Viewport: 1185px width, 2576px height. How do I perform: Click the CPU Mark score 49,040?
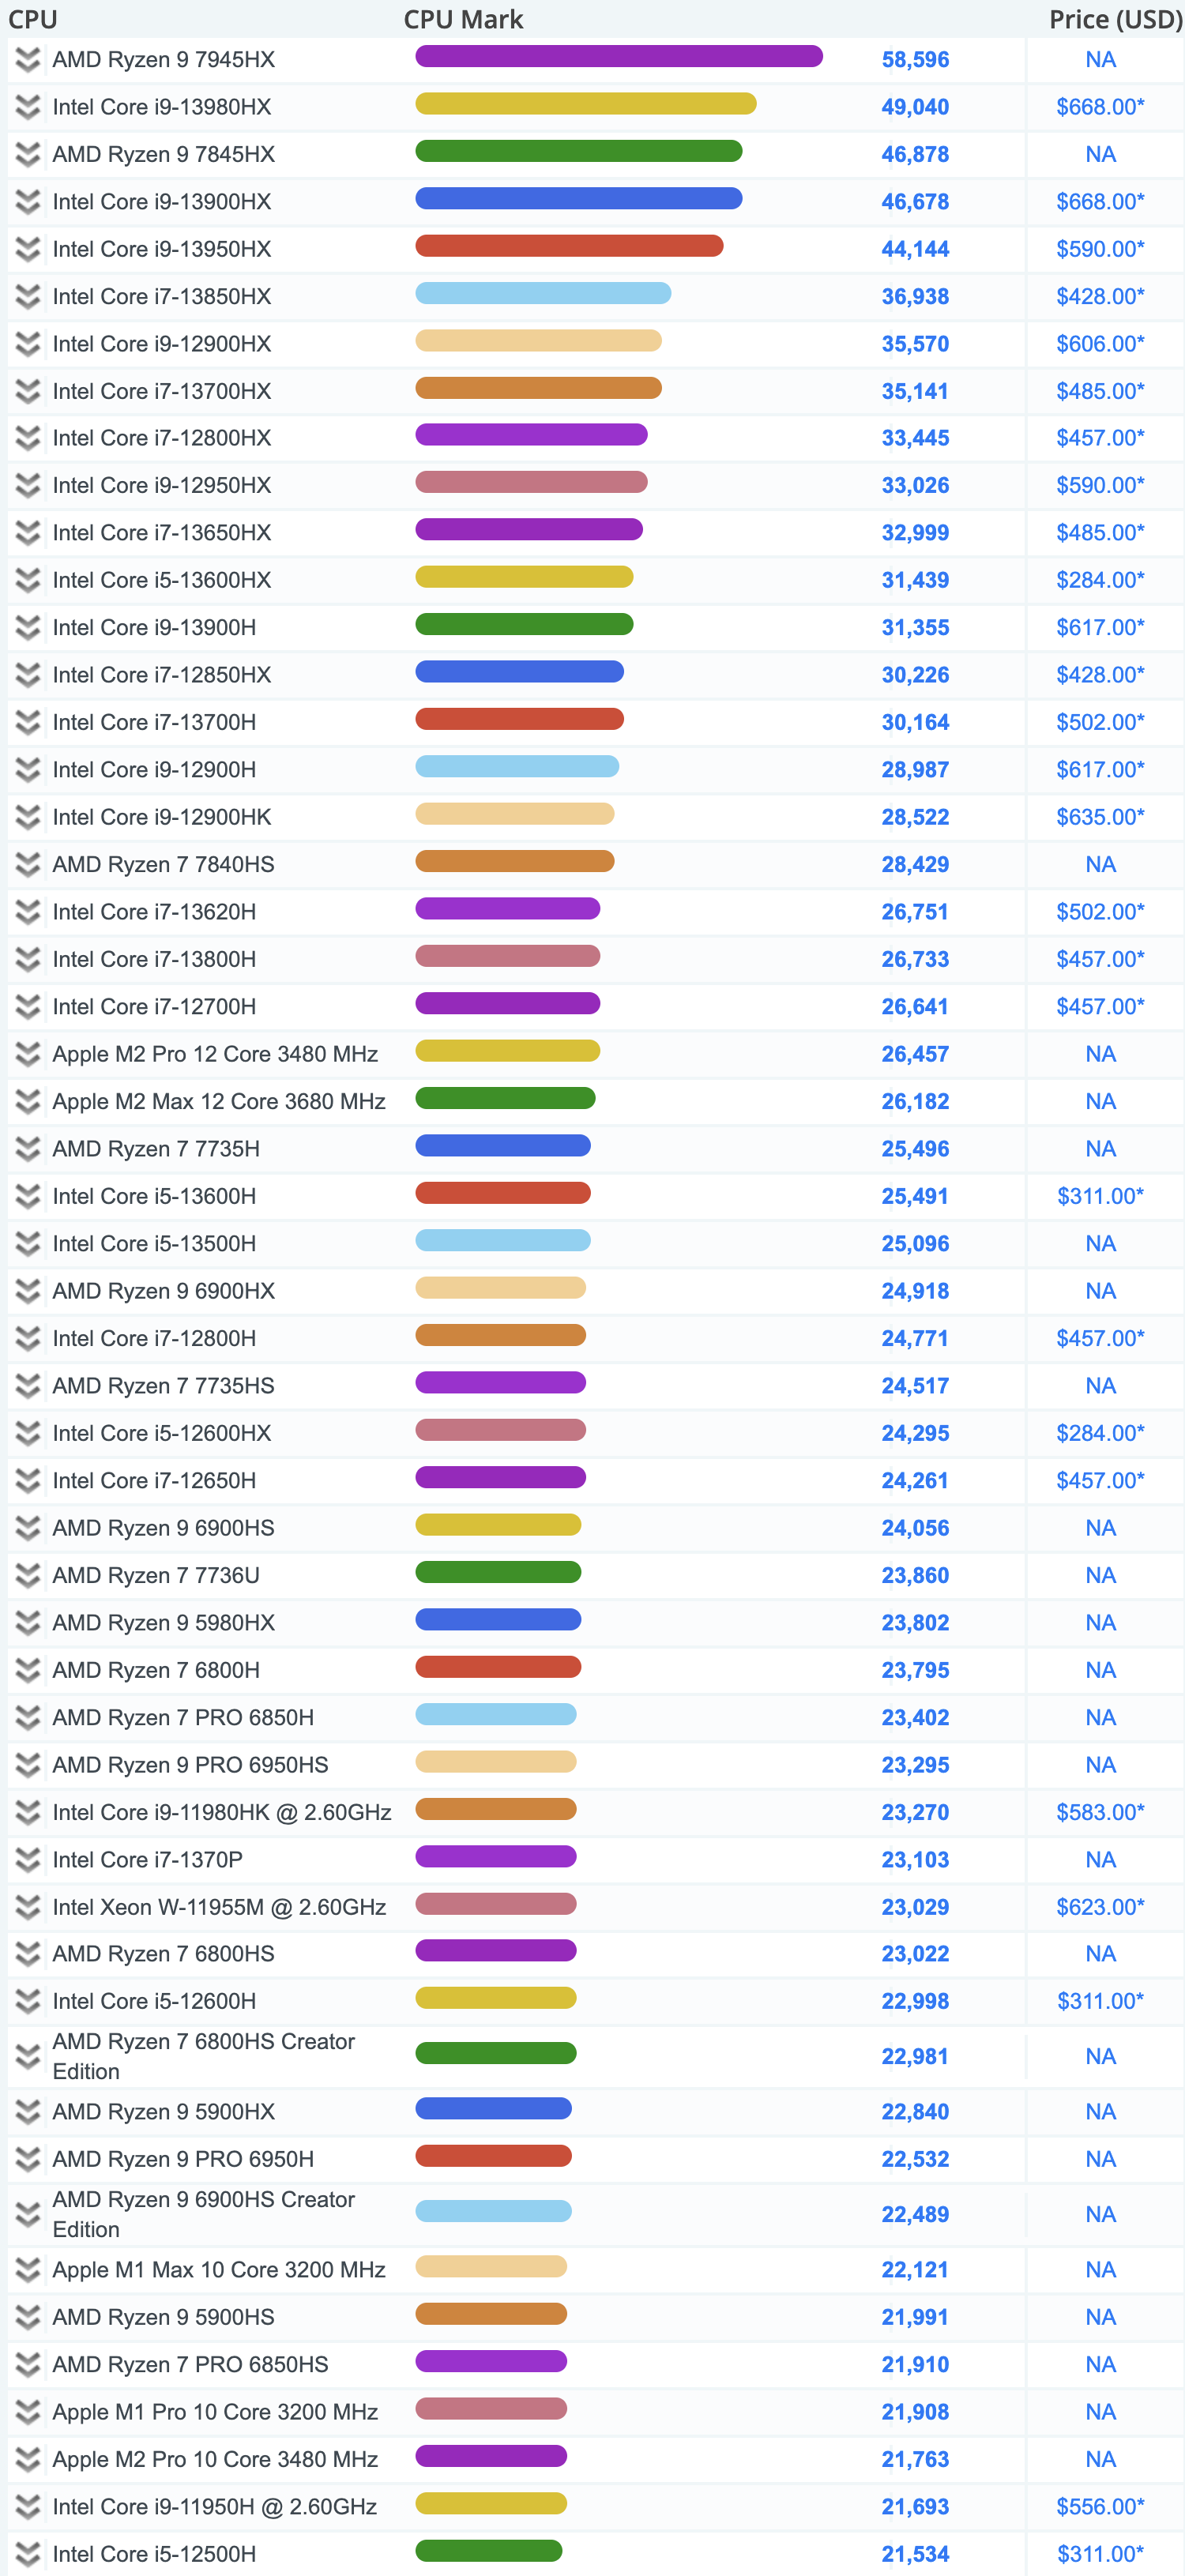[x=915, y=107]
